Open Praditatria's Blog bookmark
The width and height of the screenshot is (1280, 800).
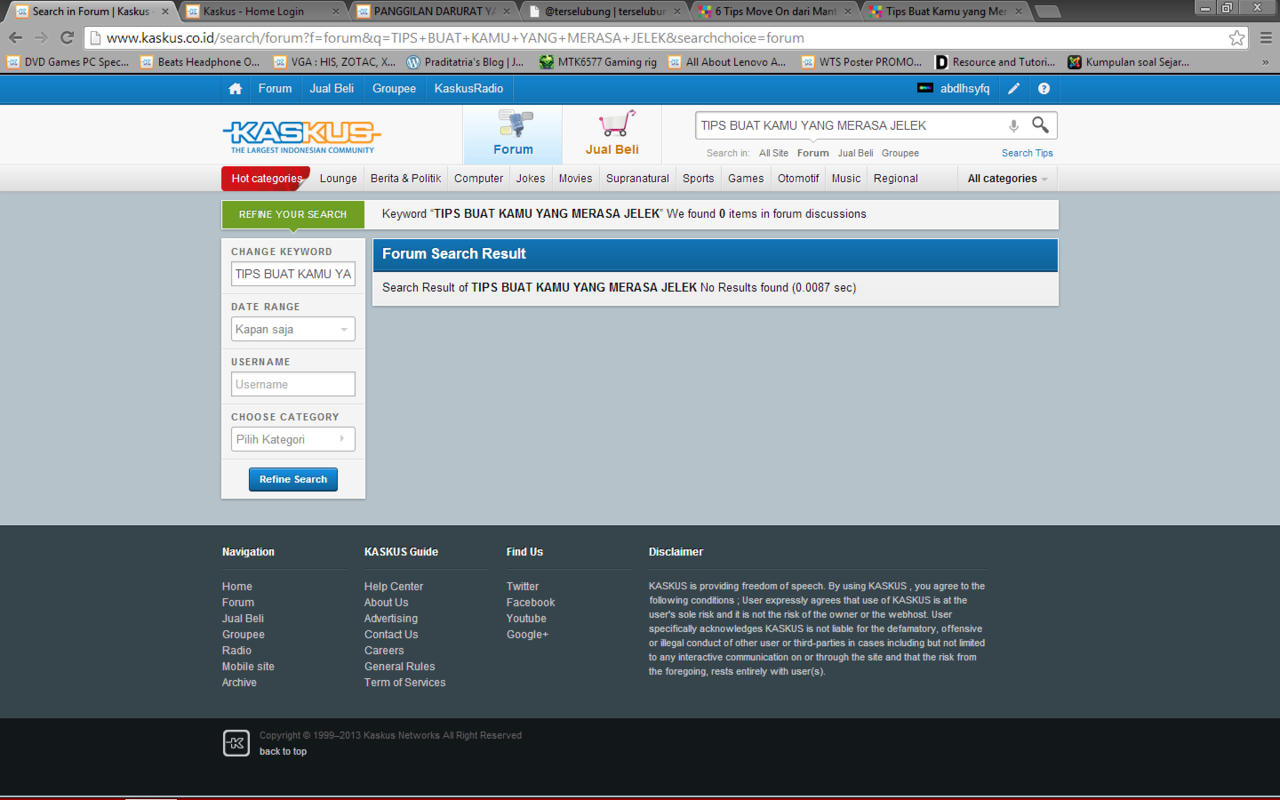coord(465,62)
